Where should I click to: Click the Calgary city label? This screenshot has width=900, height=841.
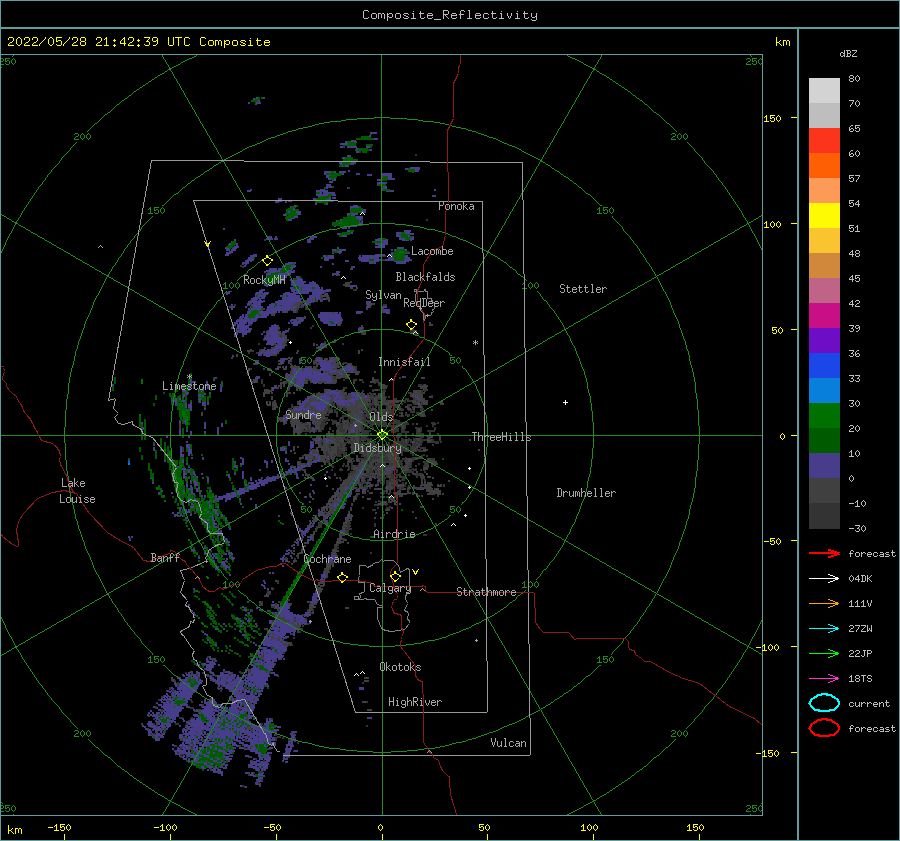[390, 588]
